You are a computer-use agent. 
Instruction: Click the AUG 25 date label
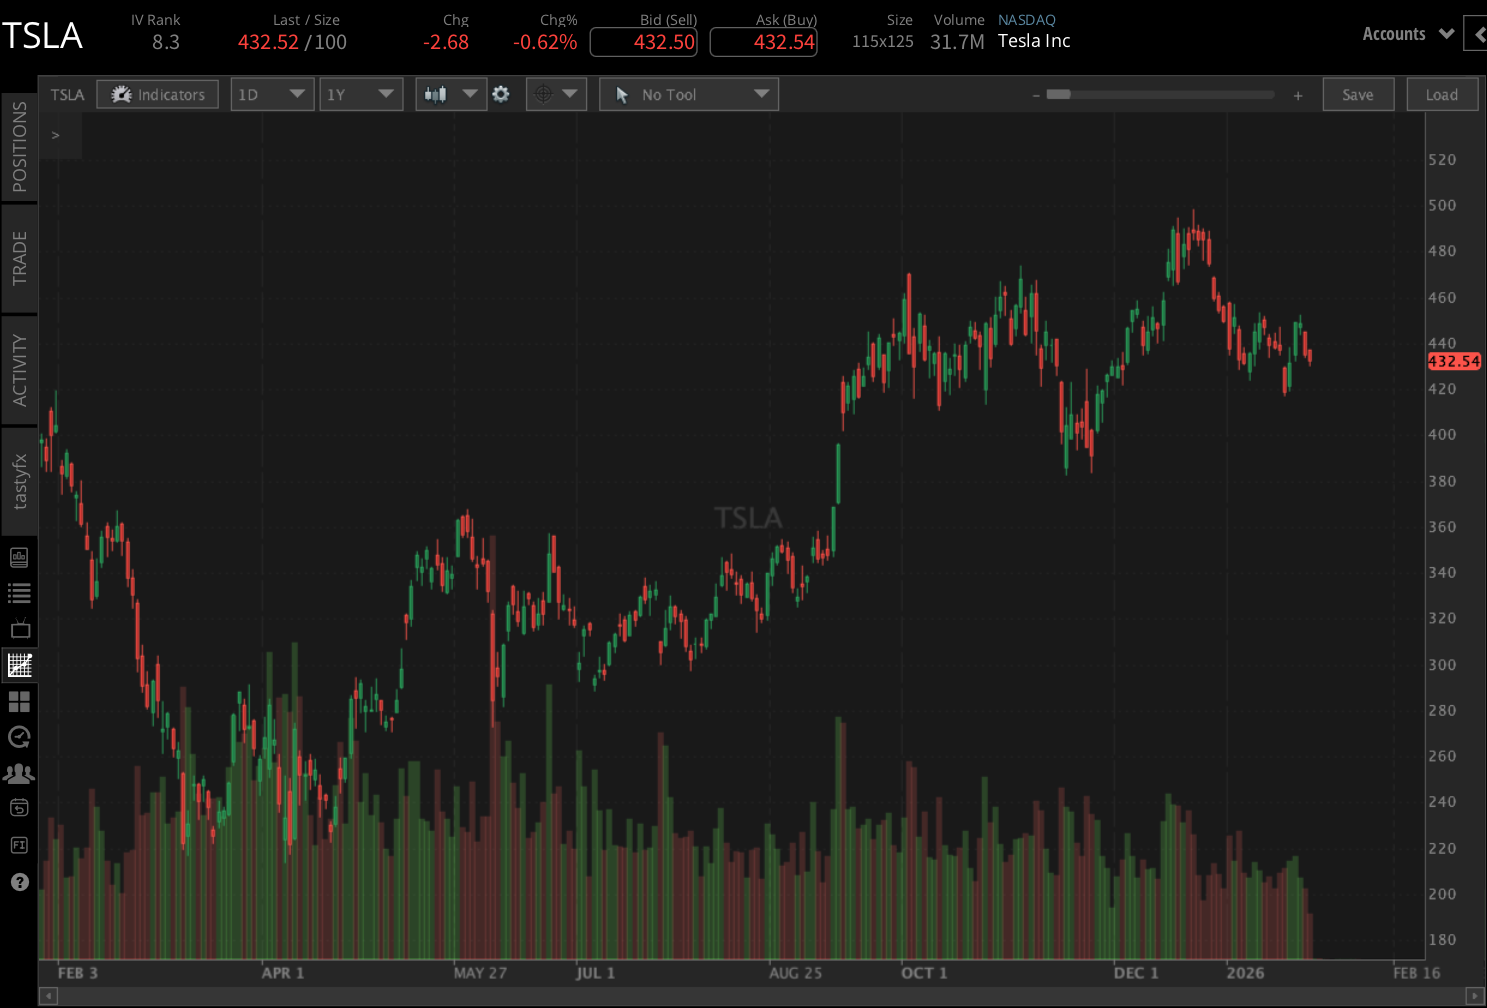[x=796, y=973]
